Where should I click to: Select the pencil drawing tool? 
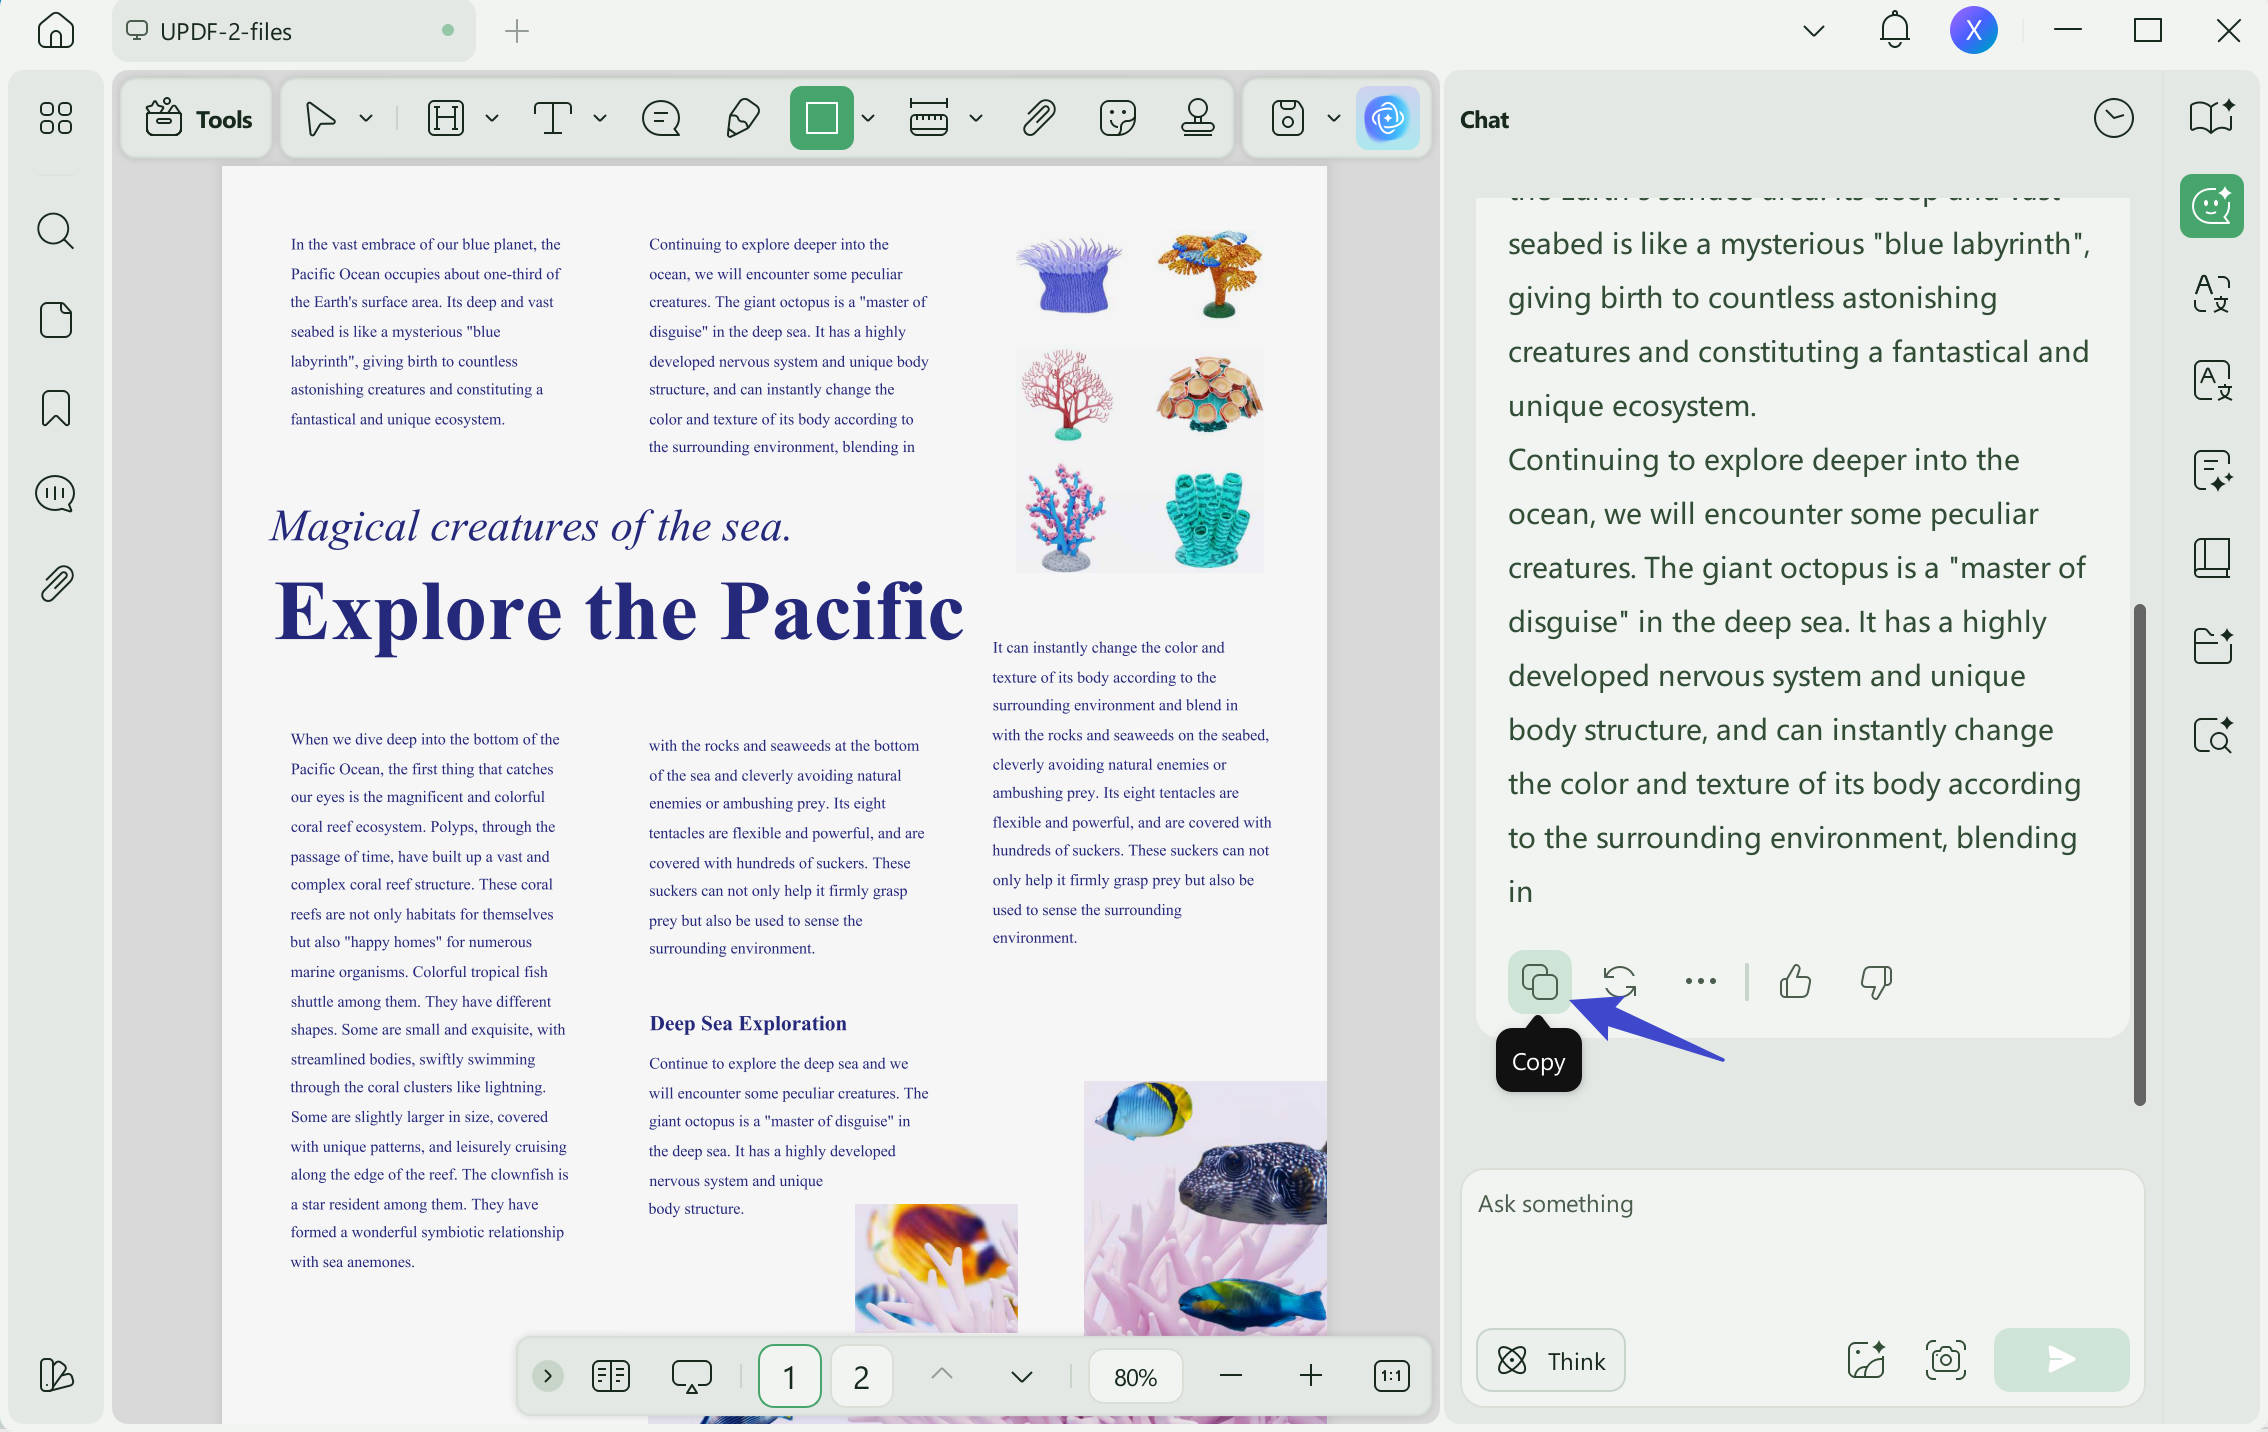tap(742, 118)
